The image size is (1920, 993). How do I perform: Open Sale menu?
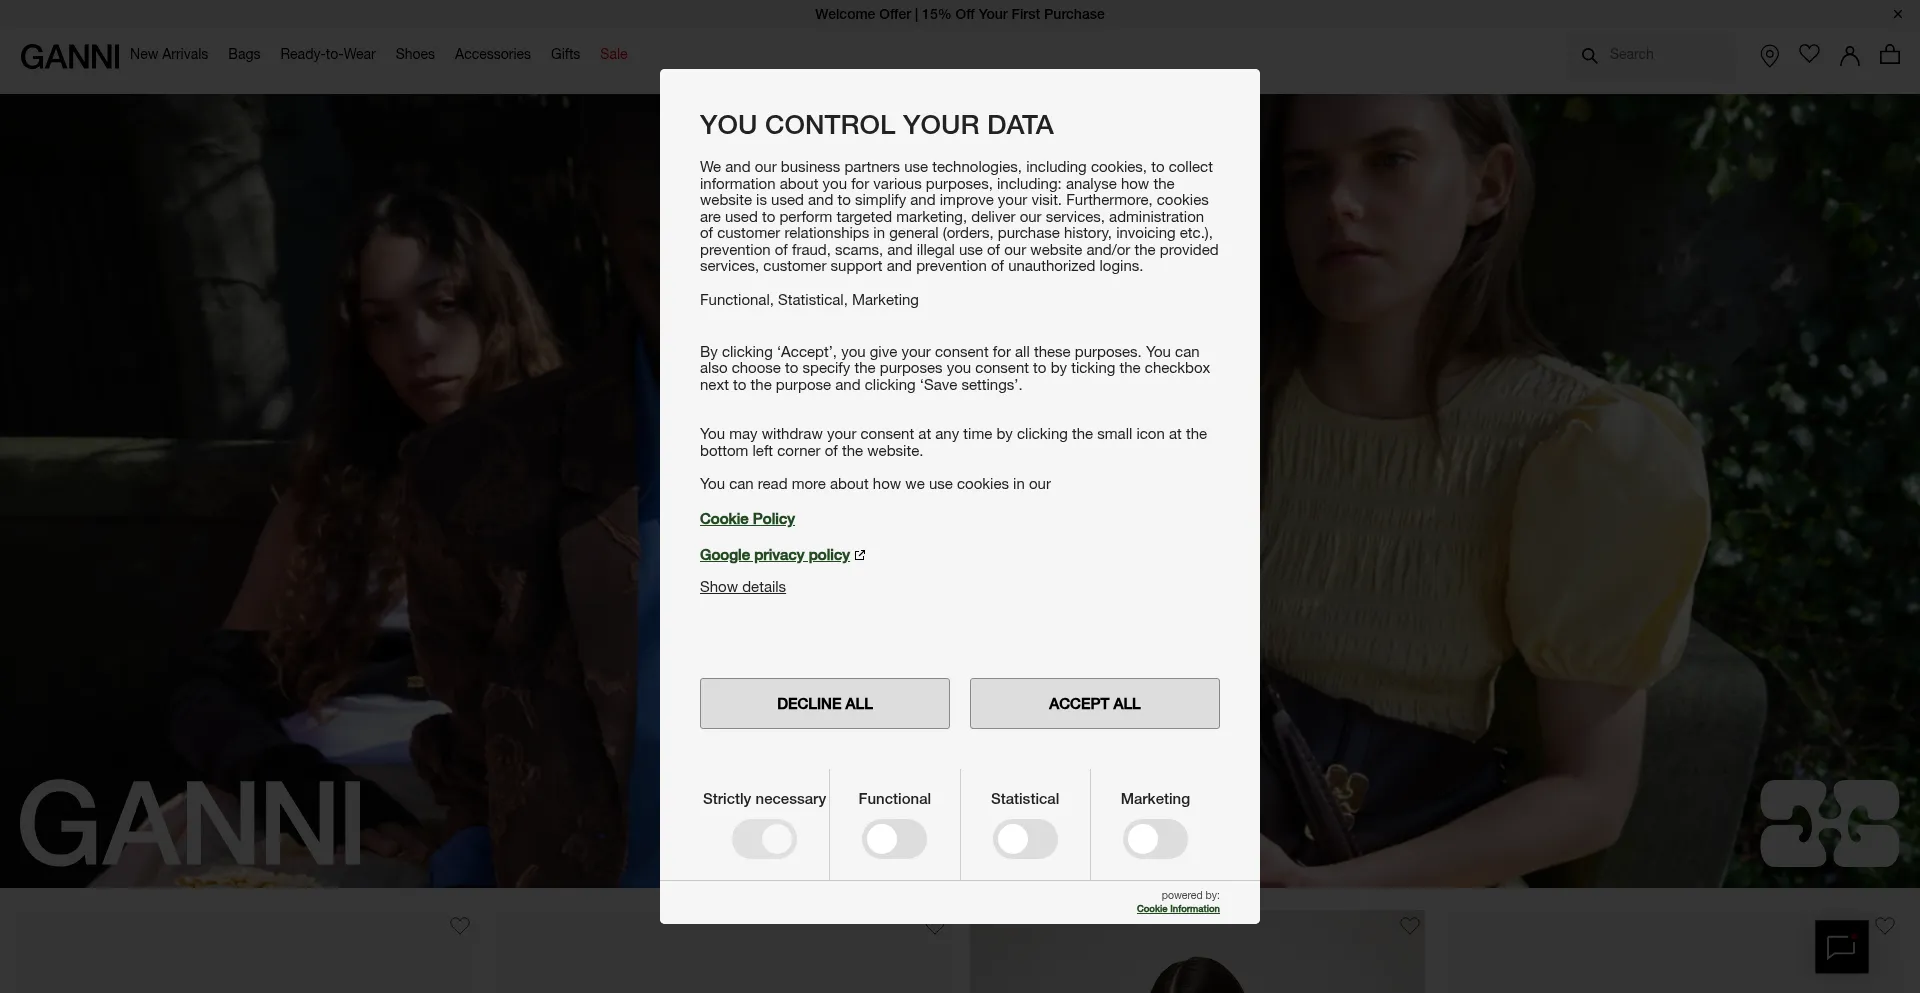click(x=614, y=54)
